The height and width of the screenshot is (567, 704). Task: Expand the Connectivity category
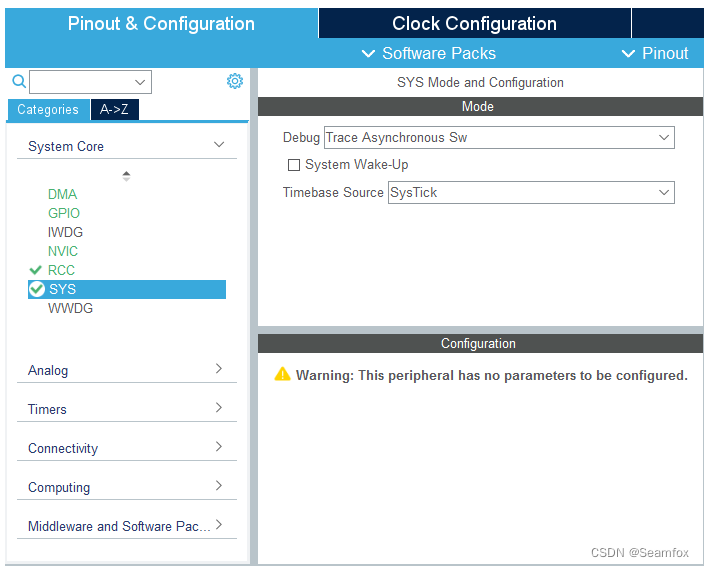127,448
